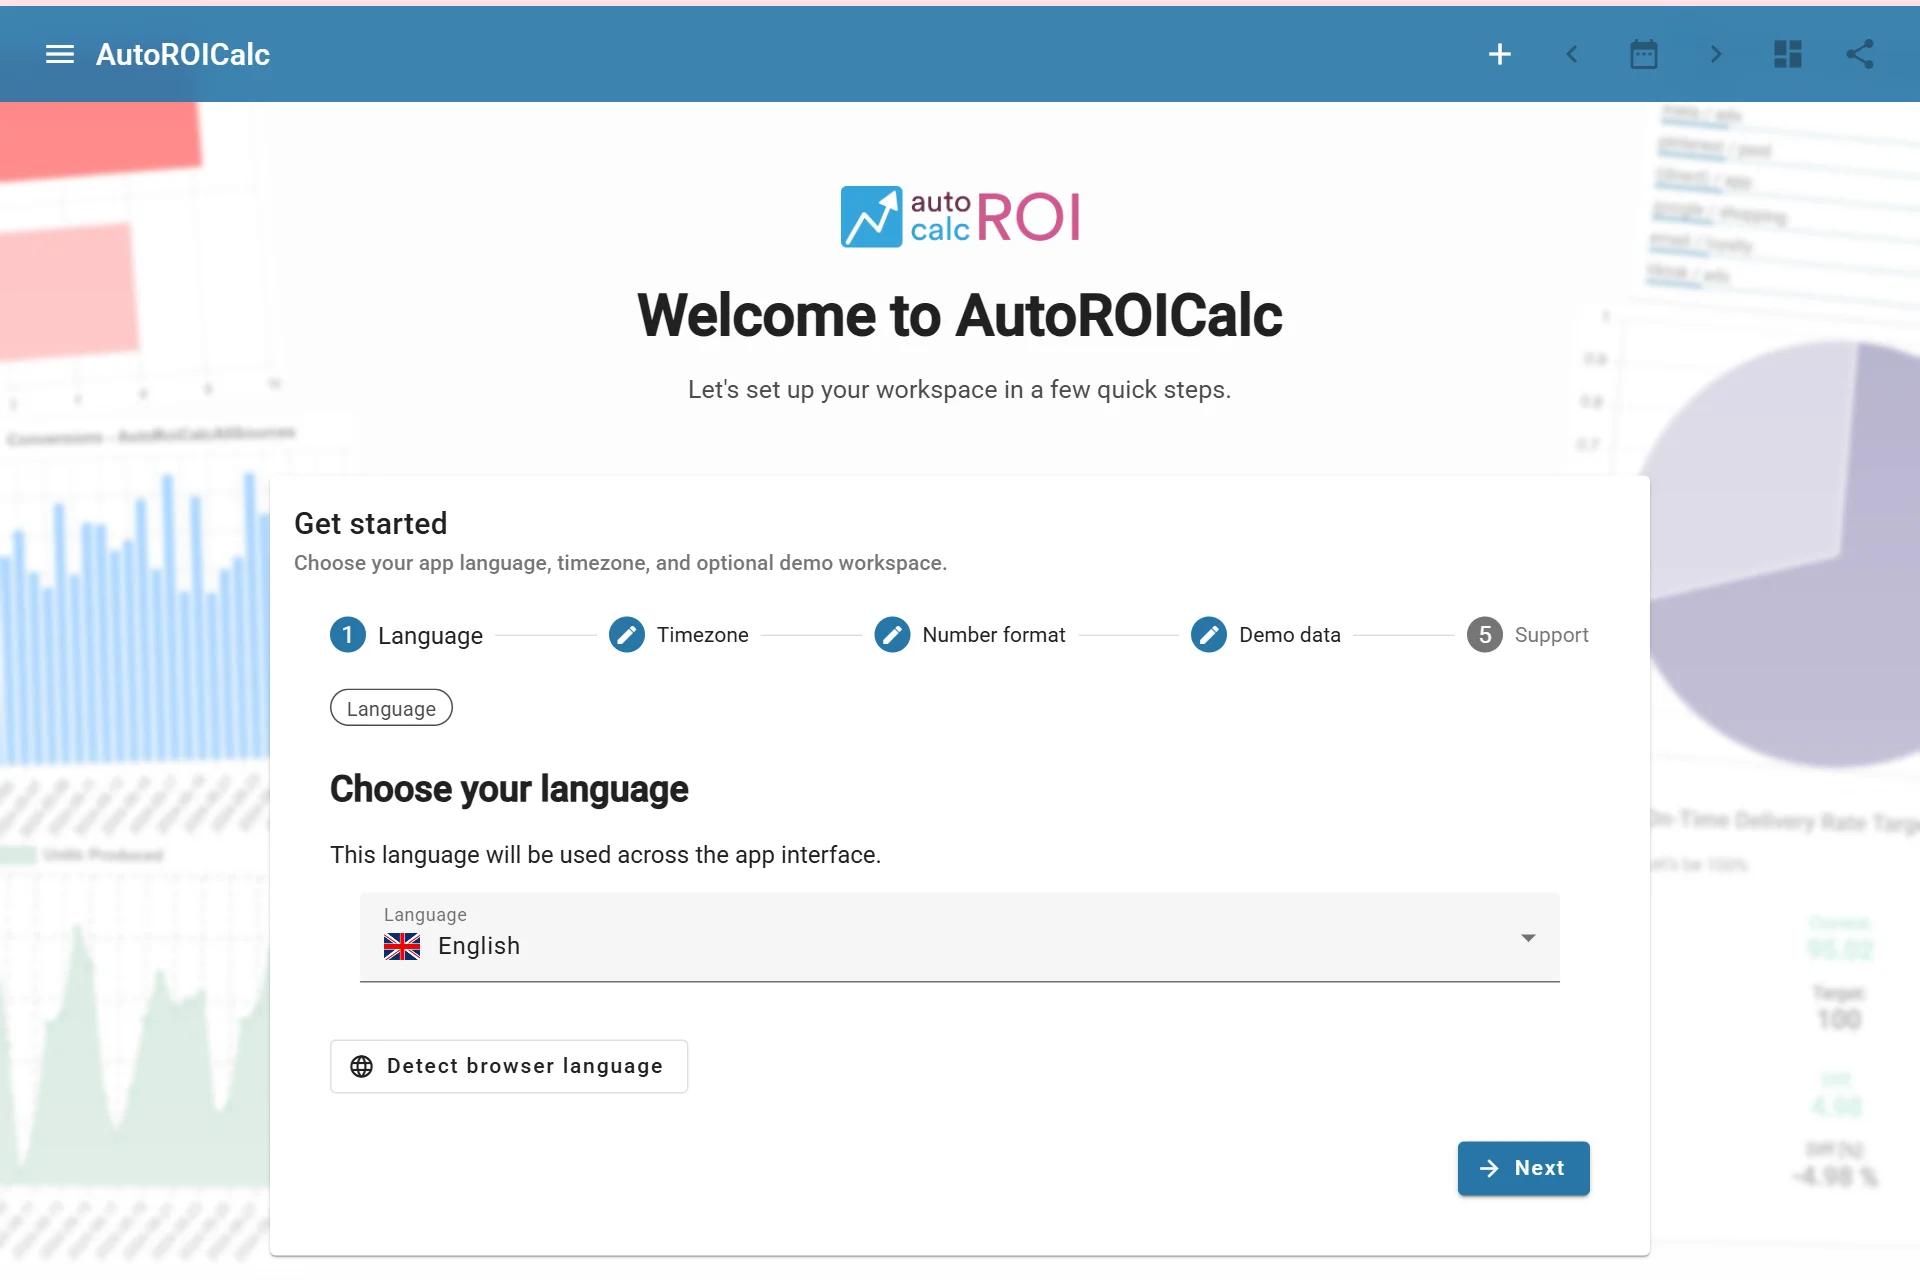
Task: Open the dashboard layout grid icon
Action: [1788, 54]
